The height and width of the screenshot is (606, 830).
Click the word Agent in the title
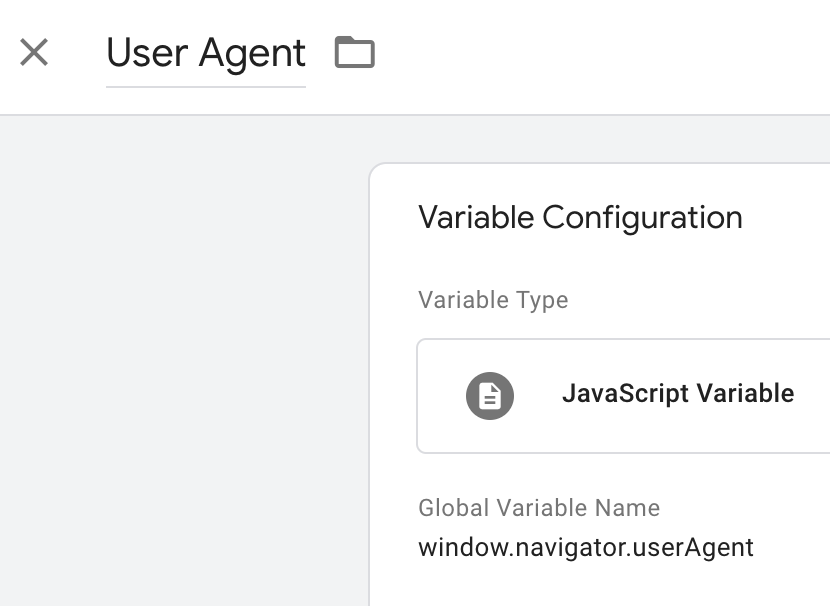click(252, 55)
